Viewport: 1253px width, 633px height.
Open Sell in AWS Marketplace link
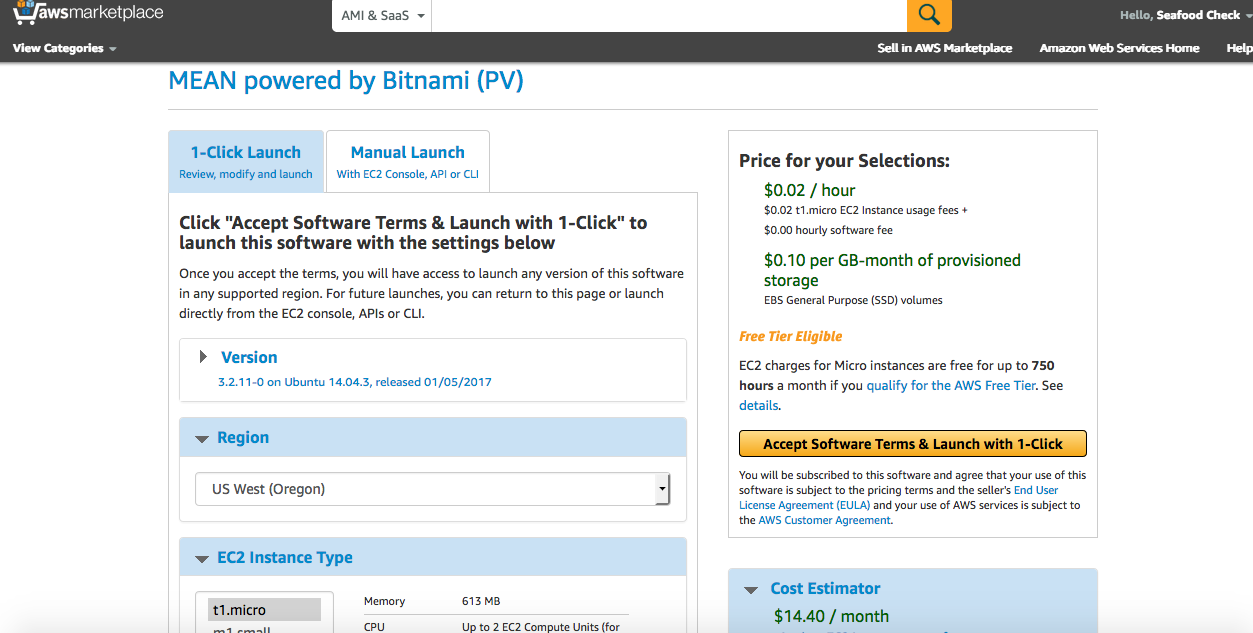tap(944, 48)
